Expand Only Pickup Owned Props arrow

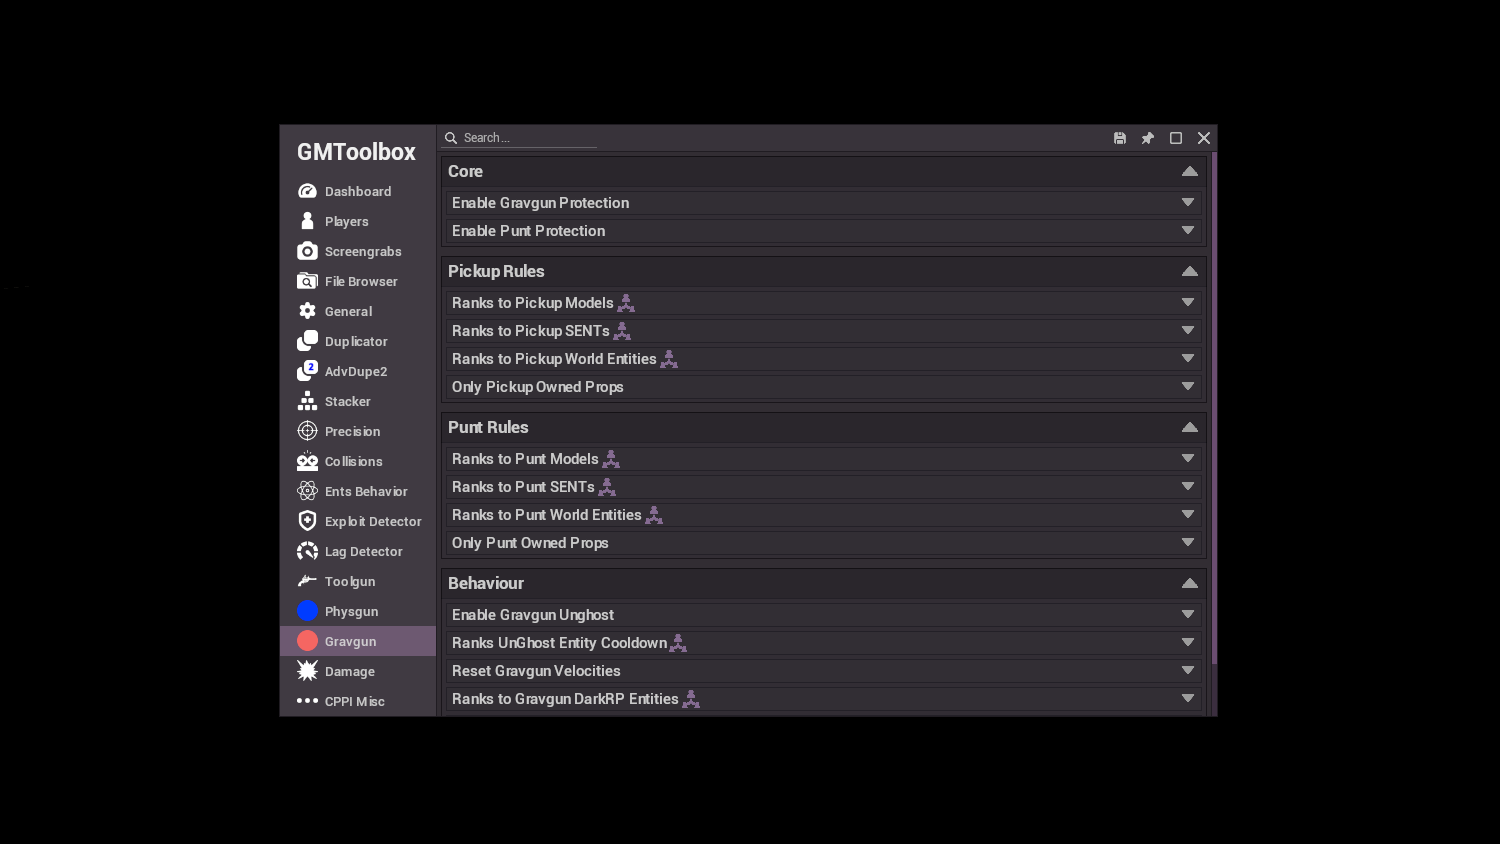click(1188, 386)
